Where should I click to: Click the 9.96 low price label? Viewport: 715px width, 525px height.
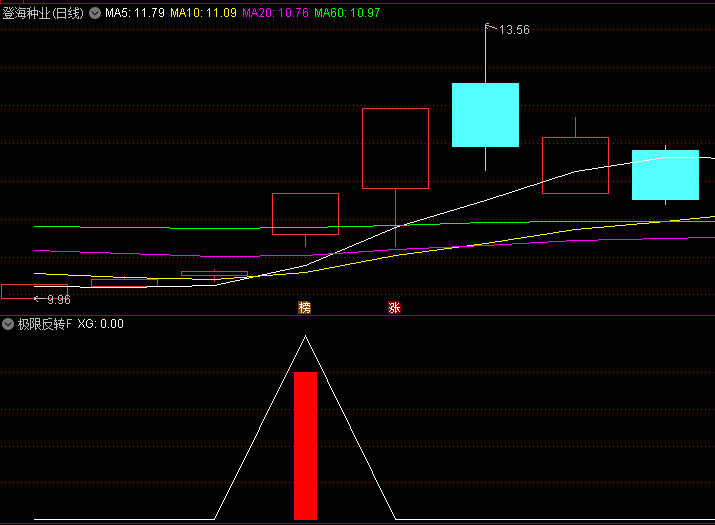tap(58, 299)
